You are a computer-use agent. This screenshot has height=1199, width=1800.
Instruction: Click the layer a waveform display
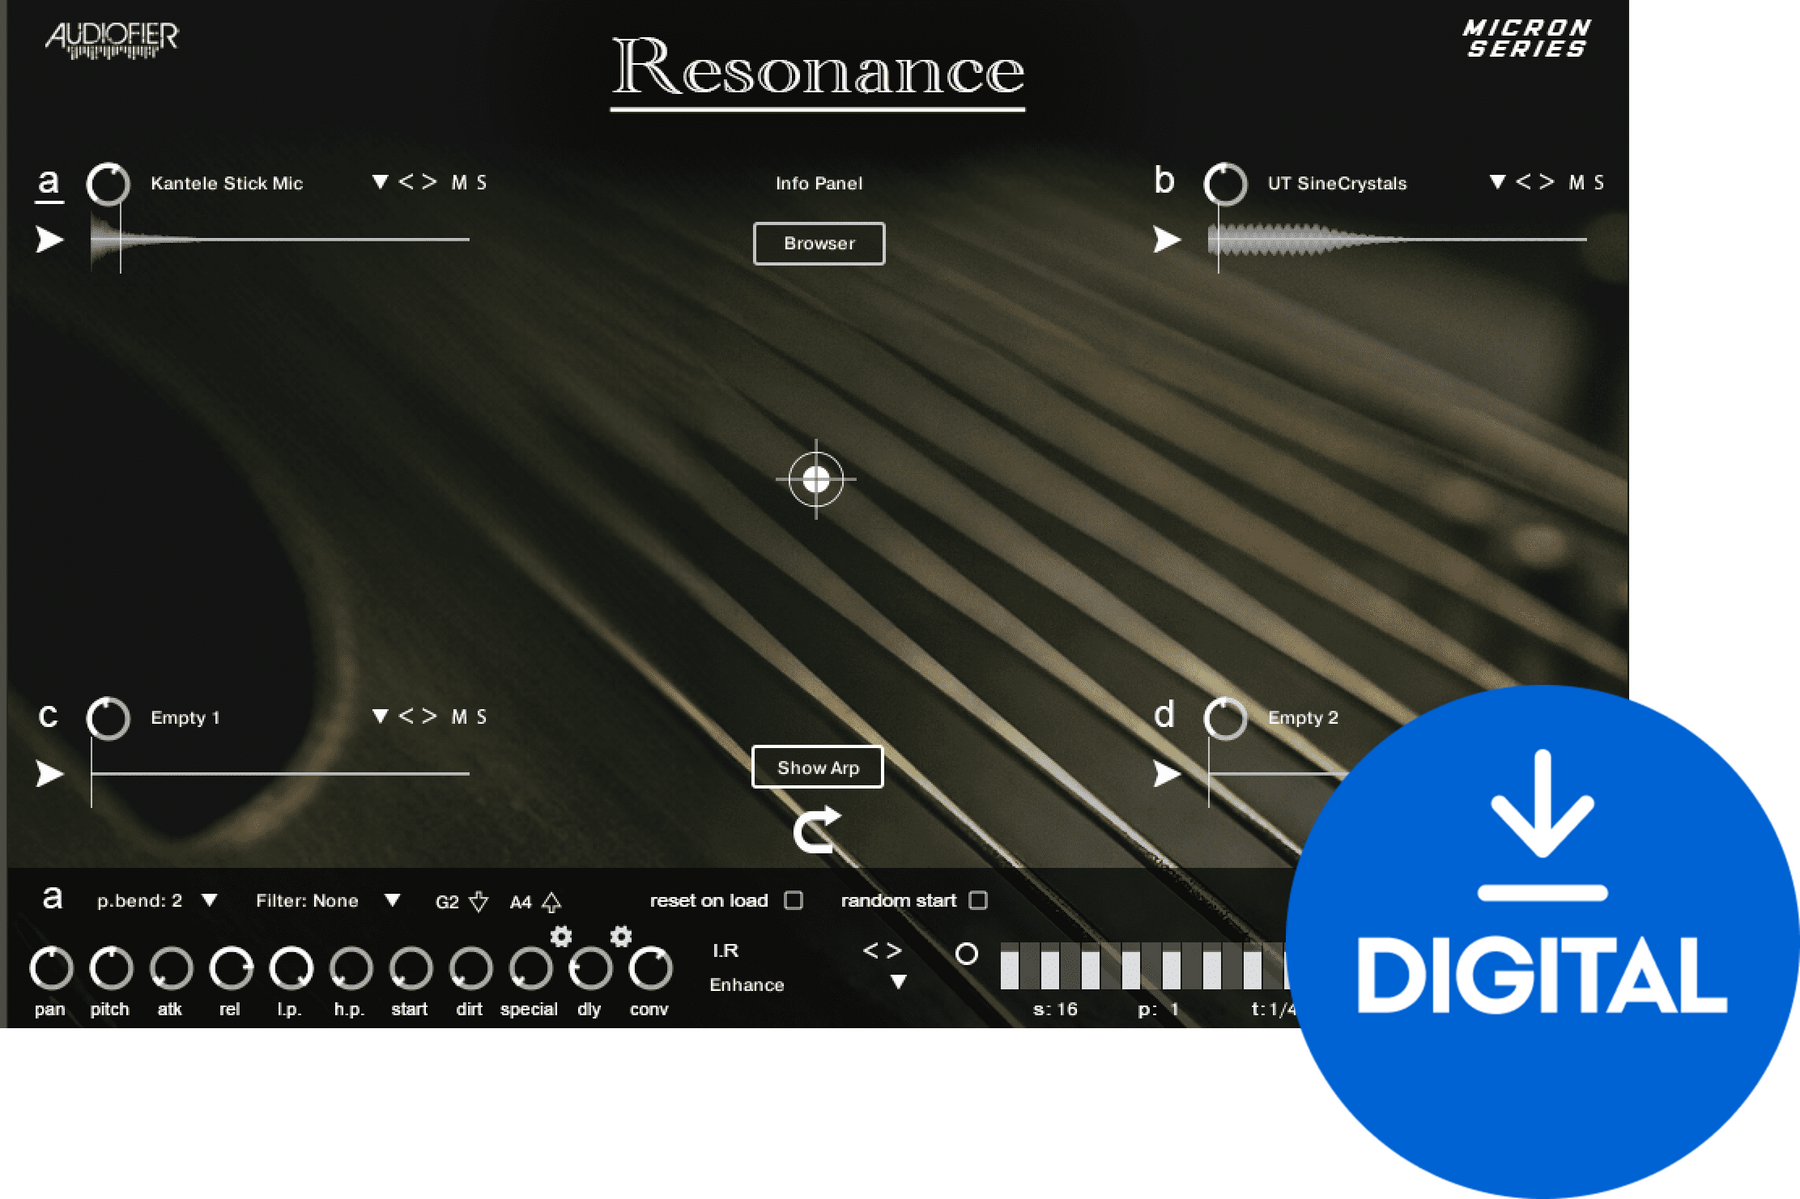pyautogui.click(x=280, y=240)
